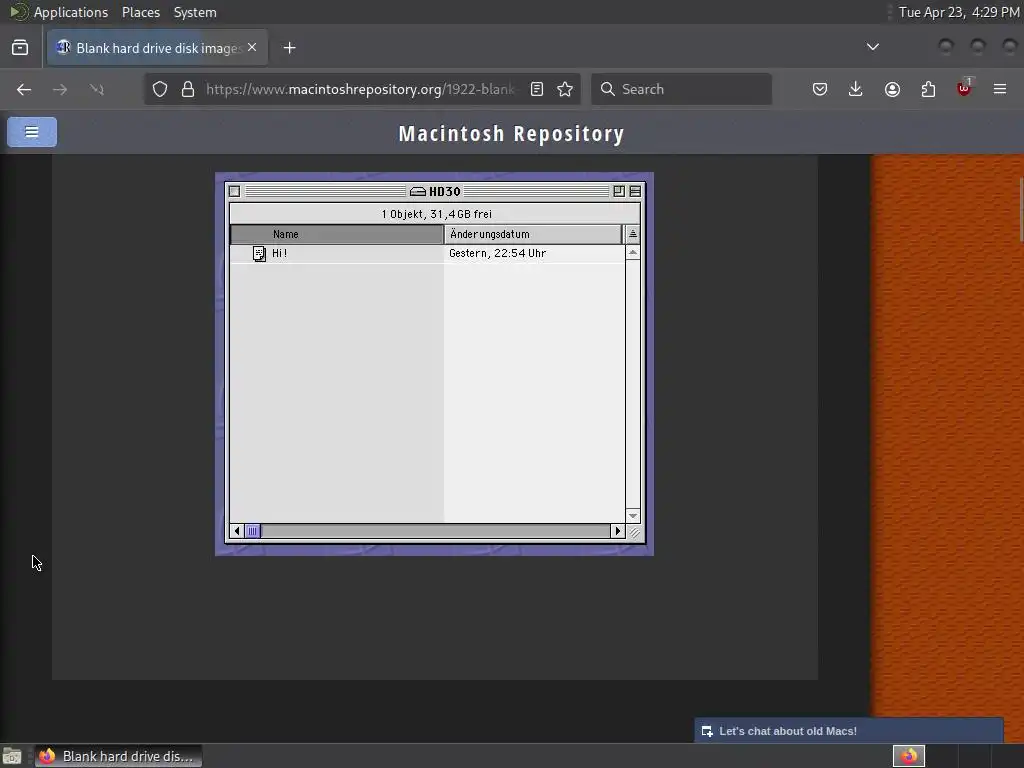Click the HD30 window resize grip
This screenshot has width=1024, height=768.
tap(633, 532)
